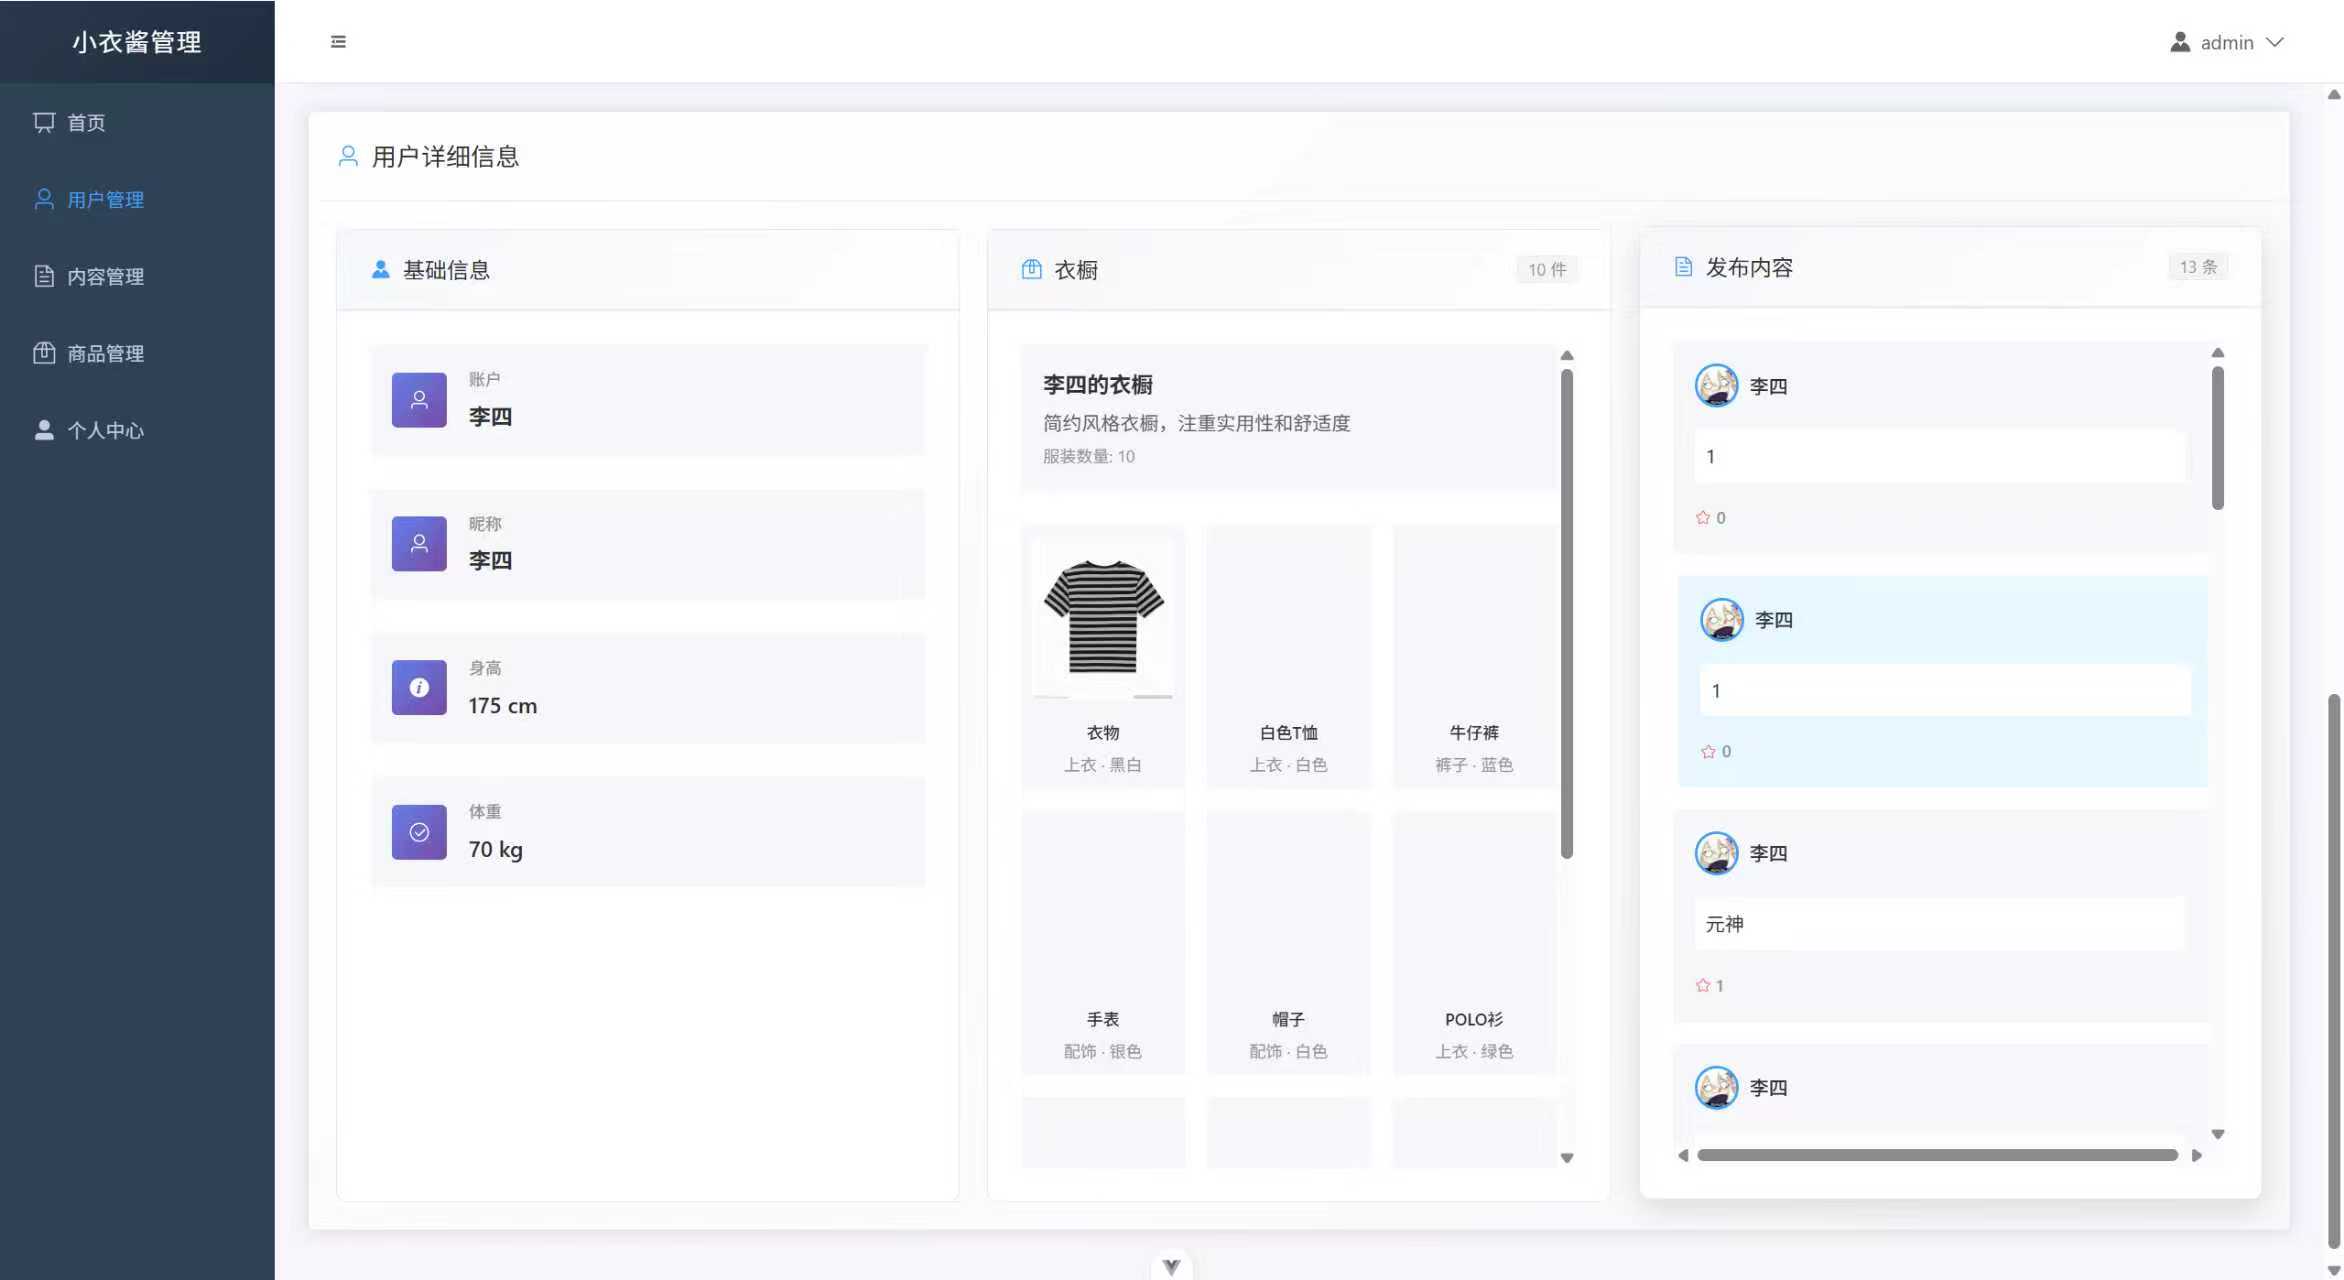2344x1280 pixels.
Task: Click the purple account icon beside 账户
Action: [x=419, y=400]
